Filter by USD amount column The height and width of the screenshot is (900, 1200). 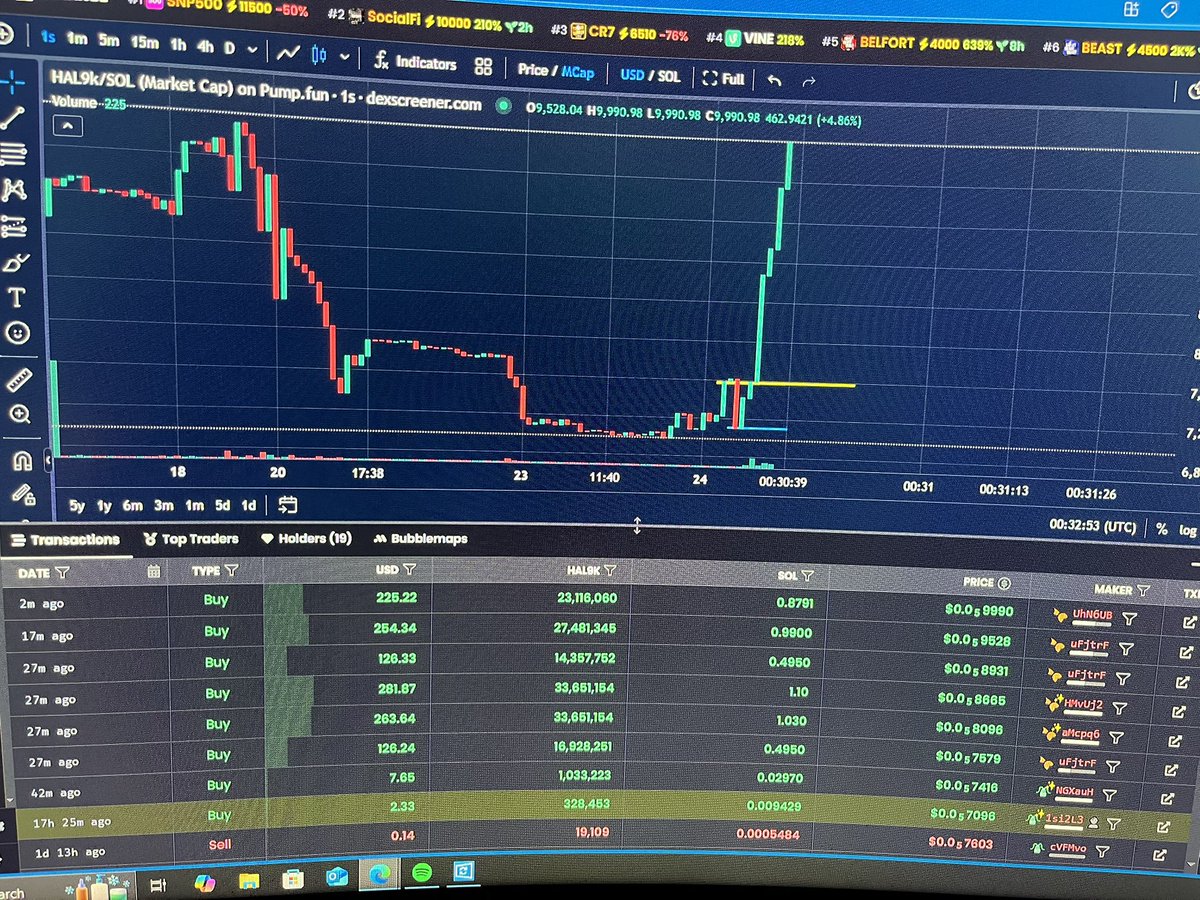(410, 570)
